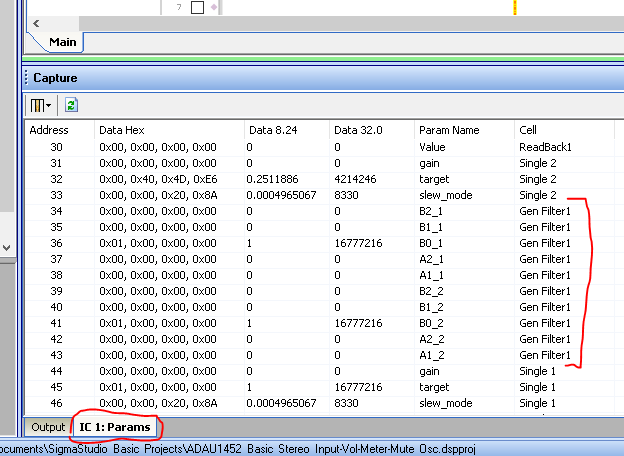
Task: Click 16777216 value in address 36 row
Action: 358,243
